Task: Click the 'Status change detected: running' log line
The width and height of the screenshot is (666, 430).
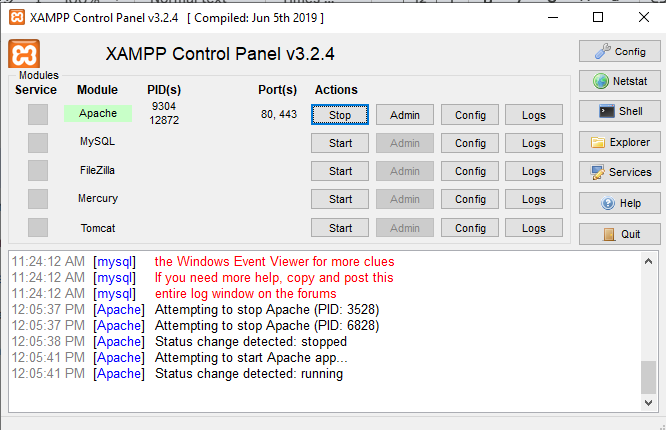Action: (249, 374)
